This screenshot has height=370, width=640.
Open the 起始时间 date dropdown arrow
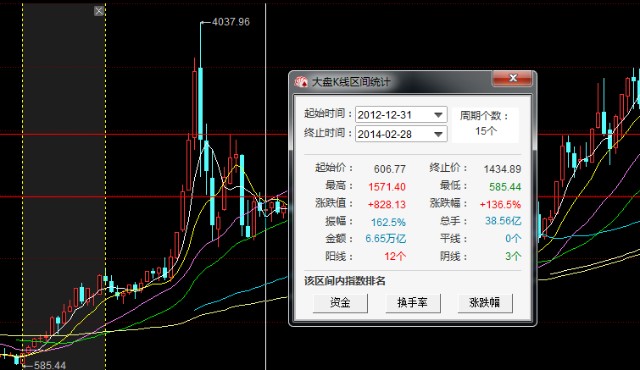pos(438,115)
